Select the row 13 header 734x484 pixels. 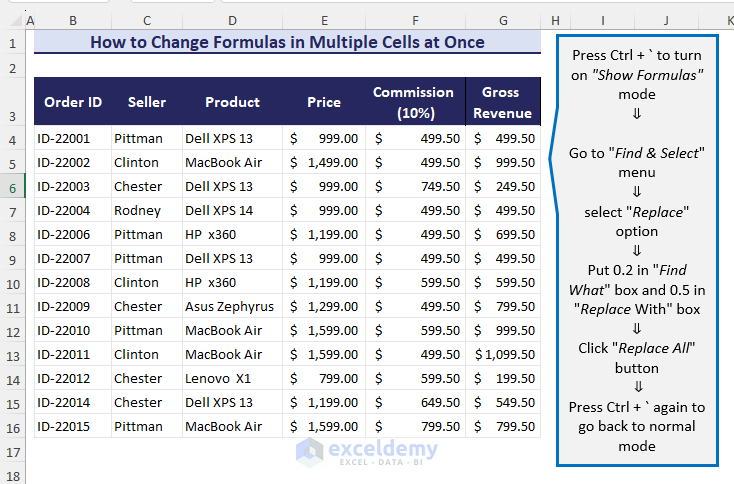tap(12, 355)
